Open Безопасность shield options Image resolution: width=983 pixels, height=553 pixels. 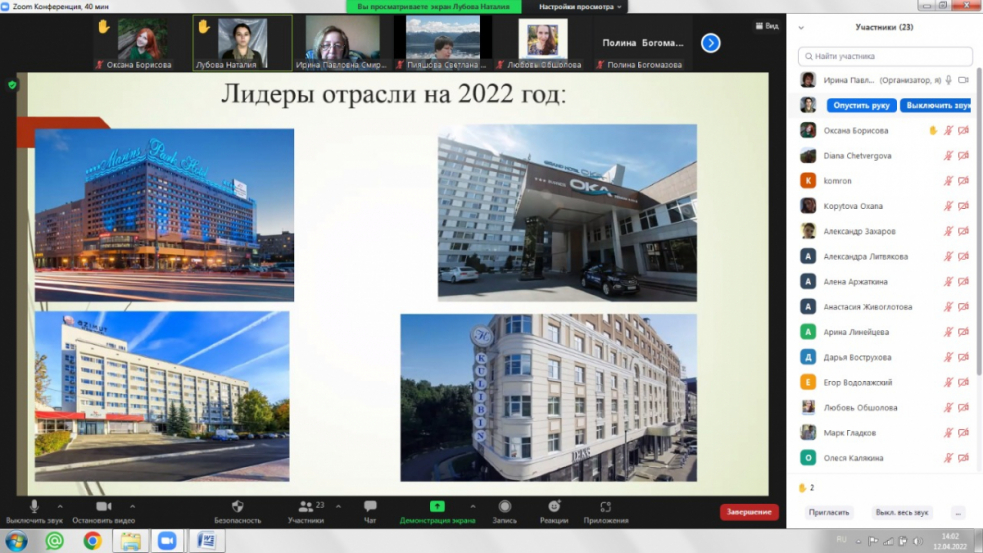(238, 506)
